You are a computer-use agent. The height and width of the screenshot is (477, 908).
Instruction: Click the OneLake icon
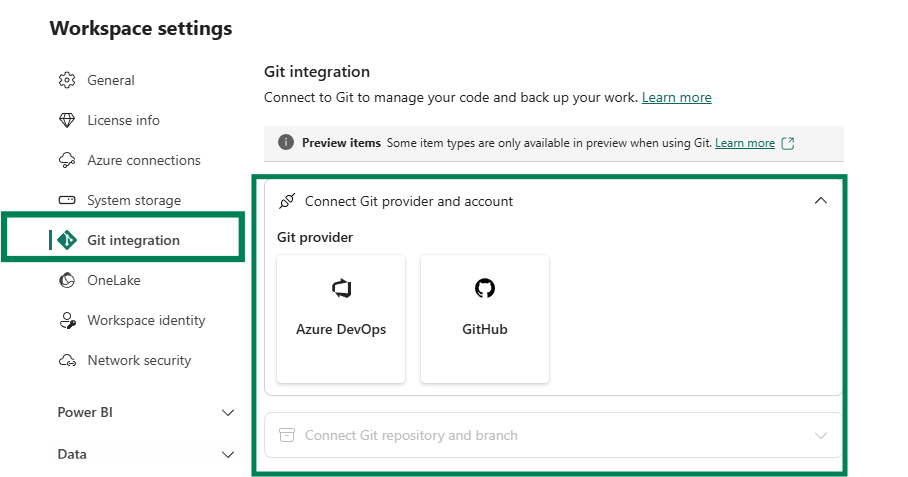pos(67,280)
